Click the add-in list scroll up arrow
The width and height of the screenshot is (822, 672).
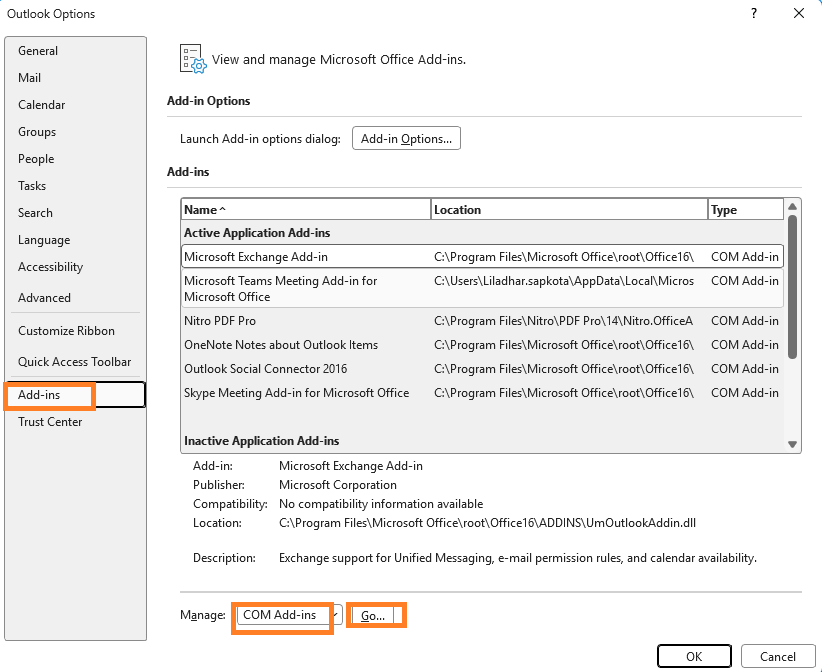point(792,207)
